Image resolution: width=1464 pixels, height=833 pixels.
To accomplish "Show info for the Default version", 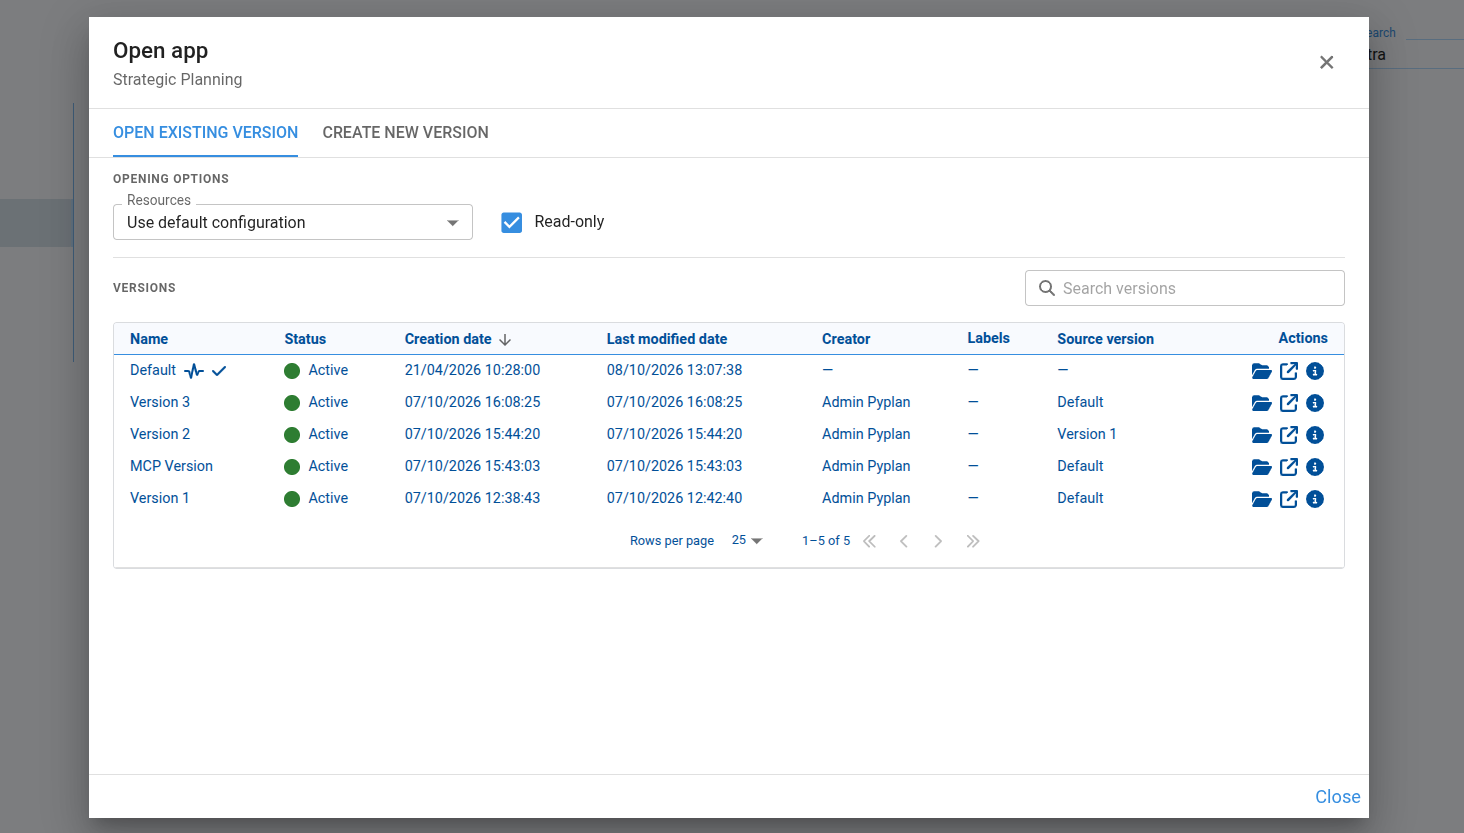I will pyautogui.click(x=1315, y=371).
